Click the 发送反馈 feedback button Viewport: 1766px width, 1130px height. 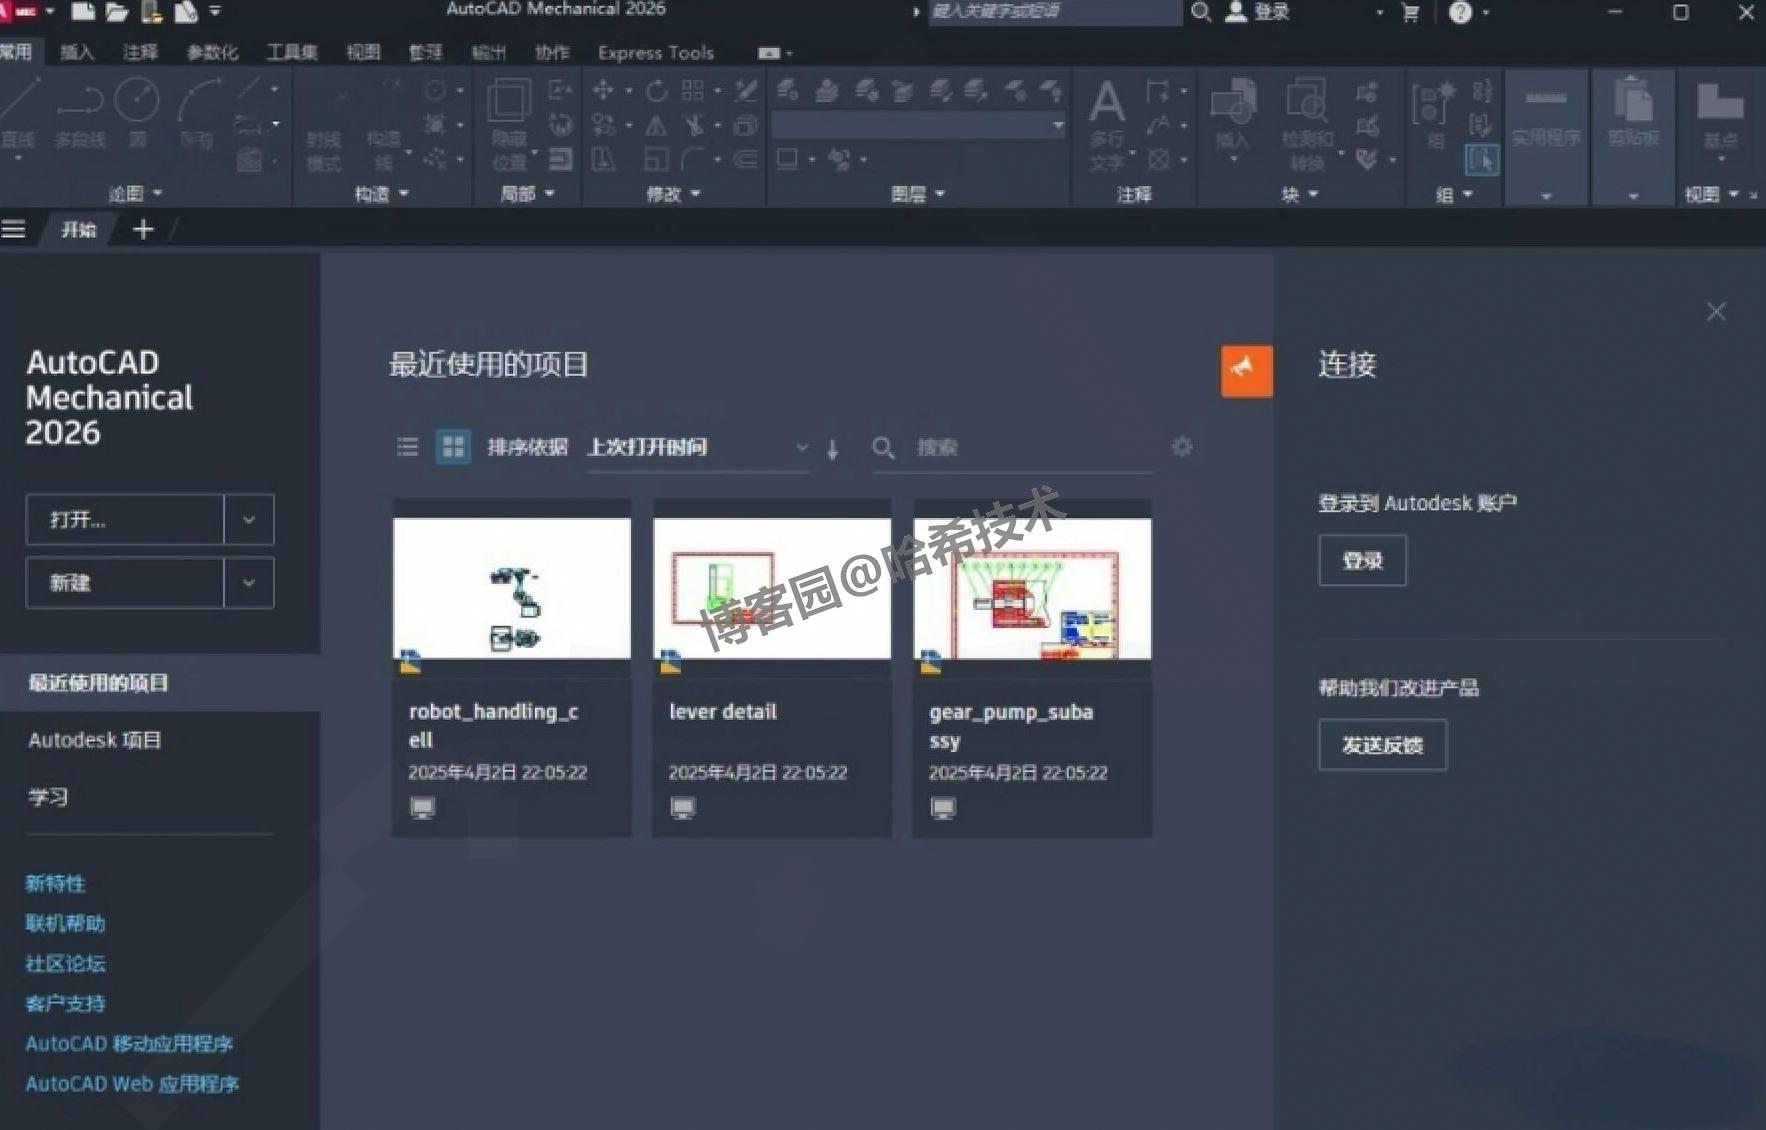[x=1382, y=744]
